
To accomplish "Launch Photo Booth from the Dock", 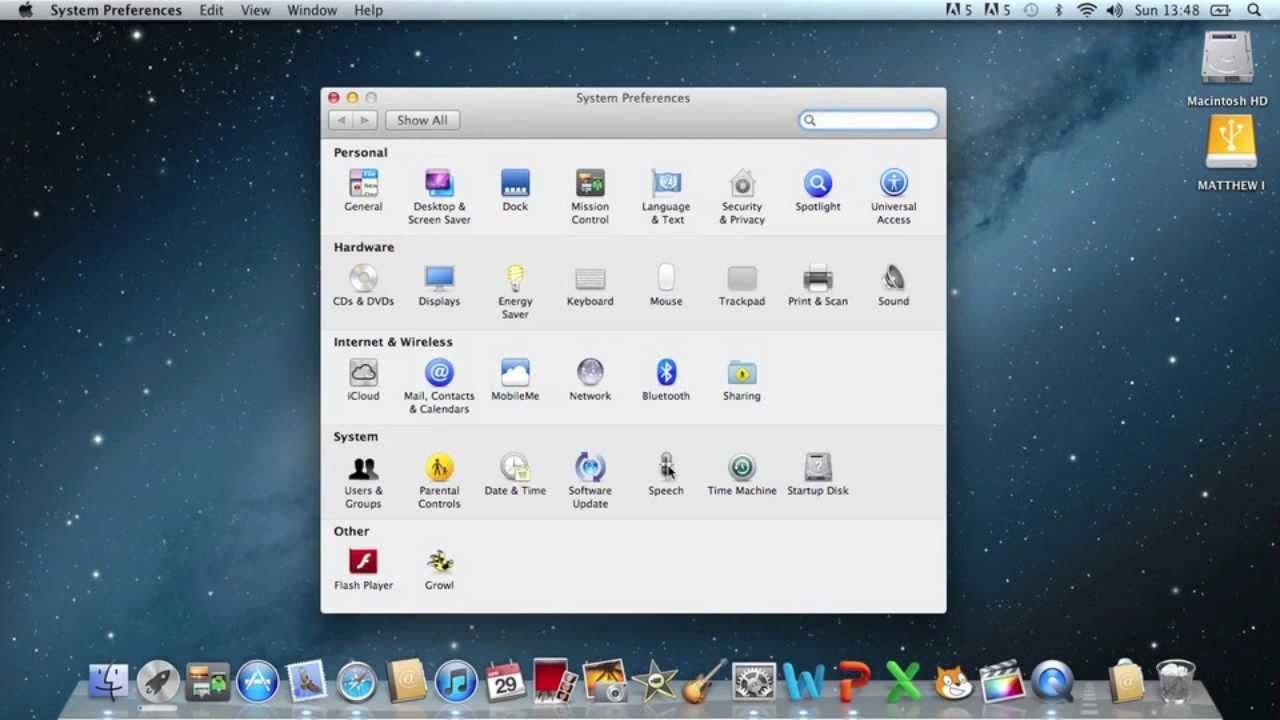I will pyautogui.click(x=555, y=680).
